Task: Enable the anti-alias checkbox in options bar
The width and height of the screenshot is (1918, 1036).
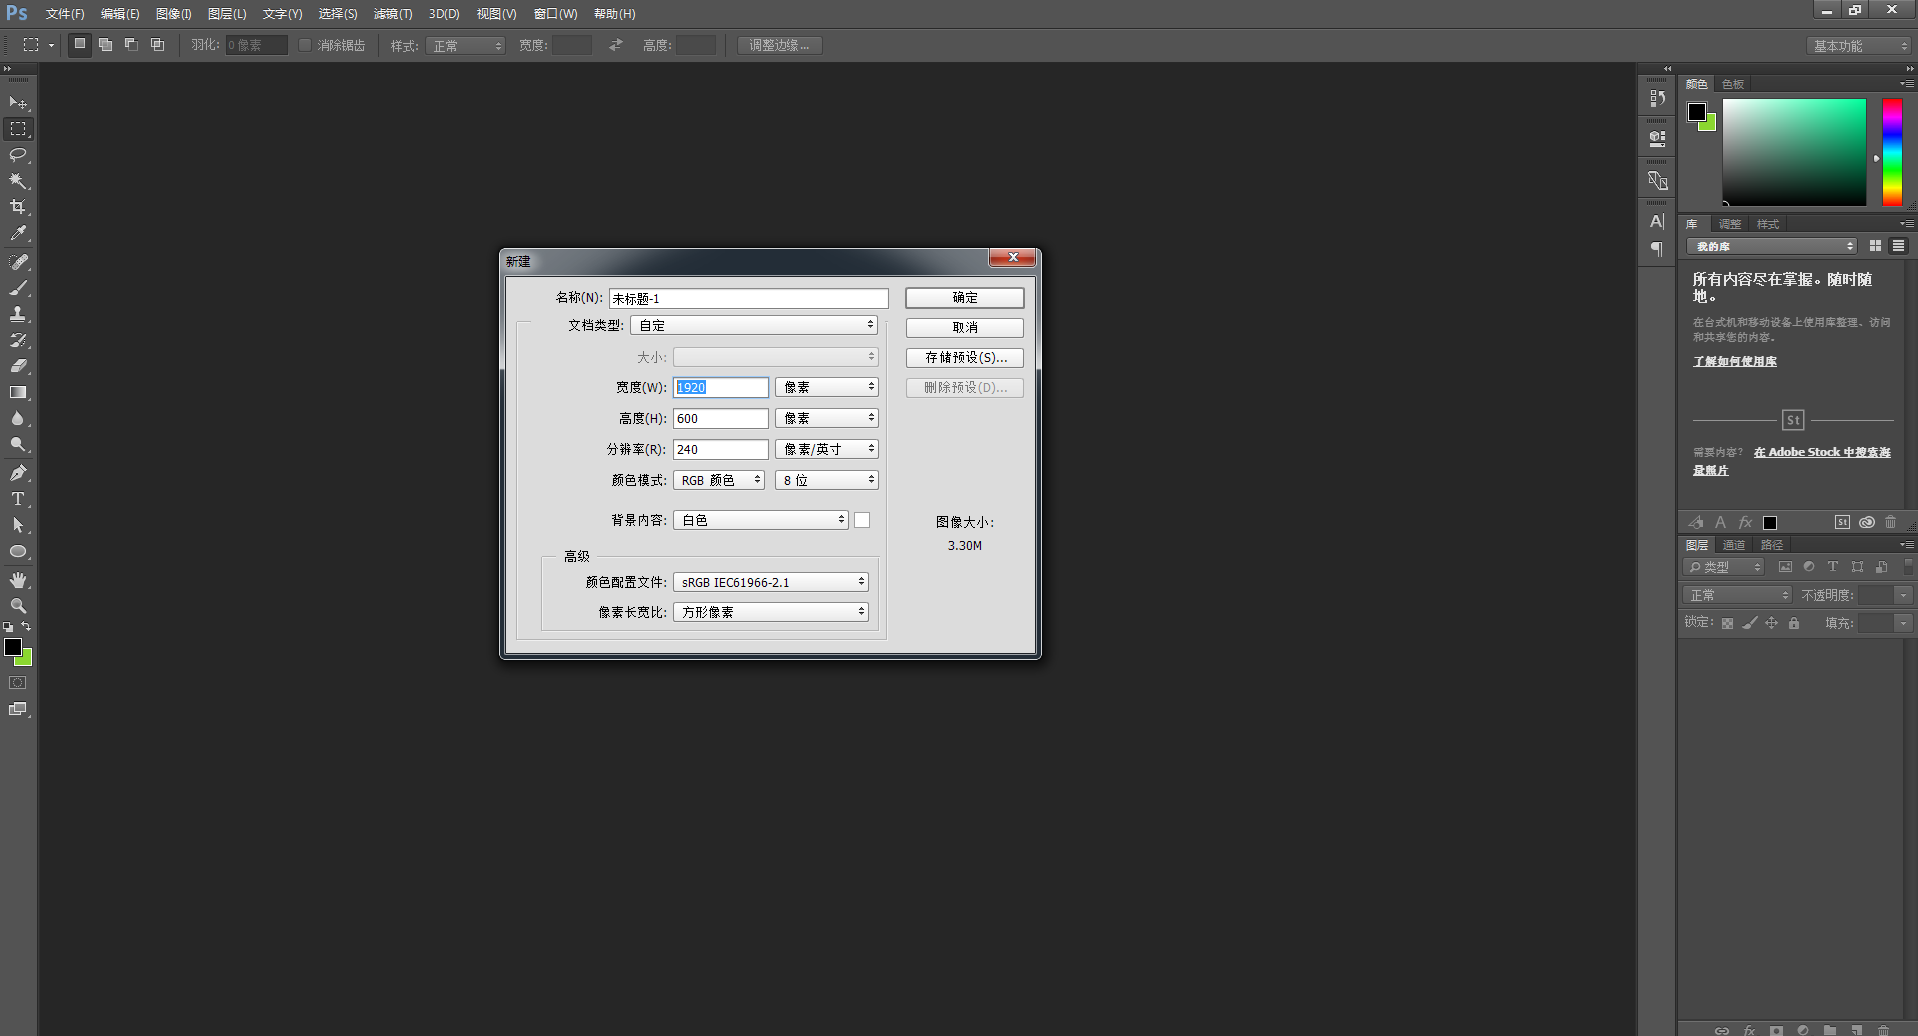Action: click(x=305, y=45)
